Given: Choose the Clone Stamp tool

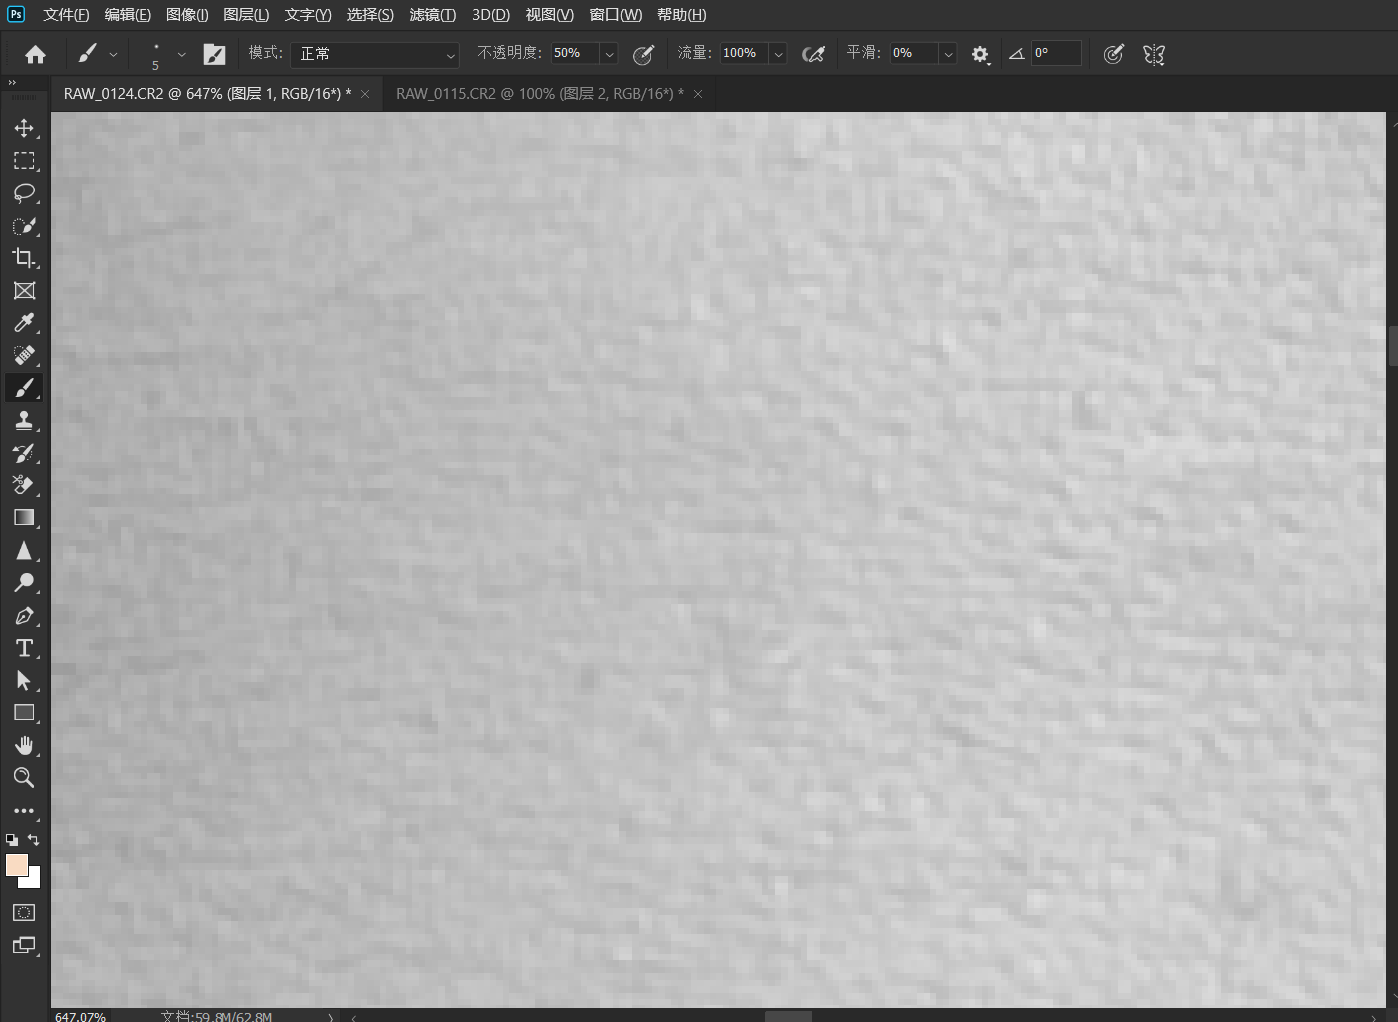Looking at the screenshot, I should pos(24,421).
